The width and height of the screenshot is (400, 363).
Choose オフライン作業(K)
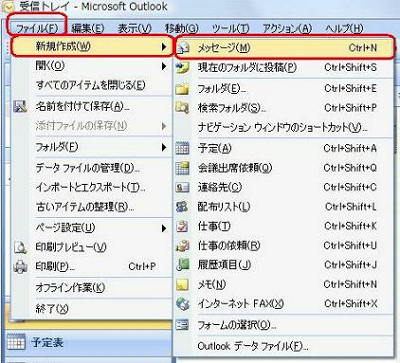[x=70, y=287]
